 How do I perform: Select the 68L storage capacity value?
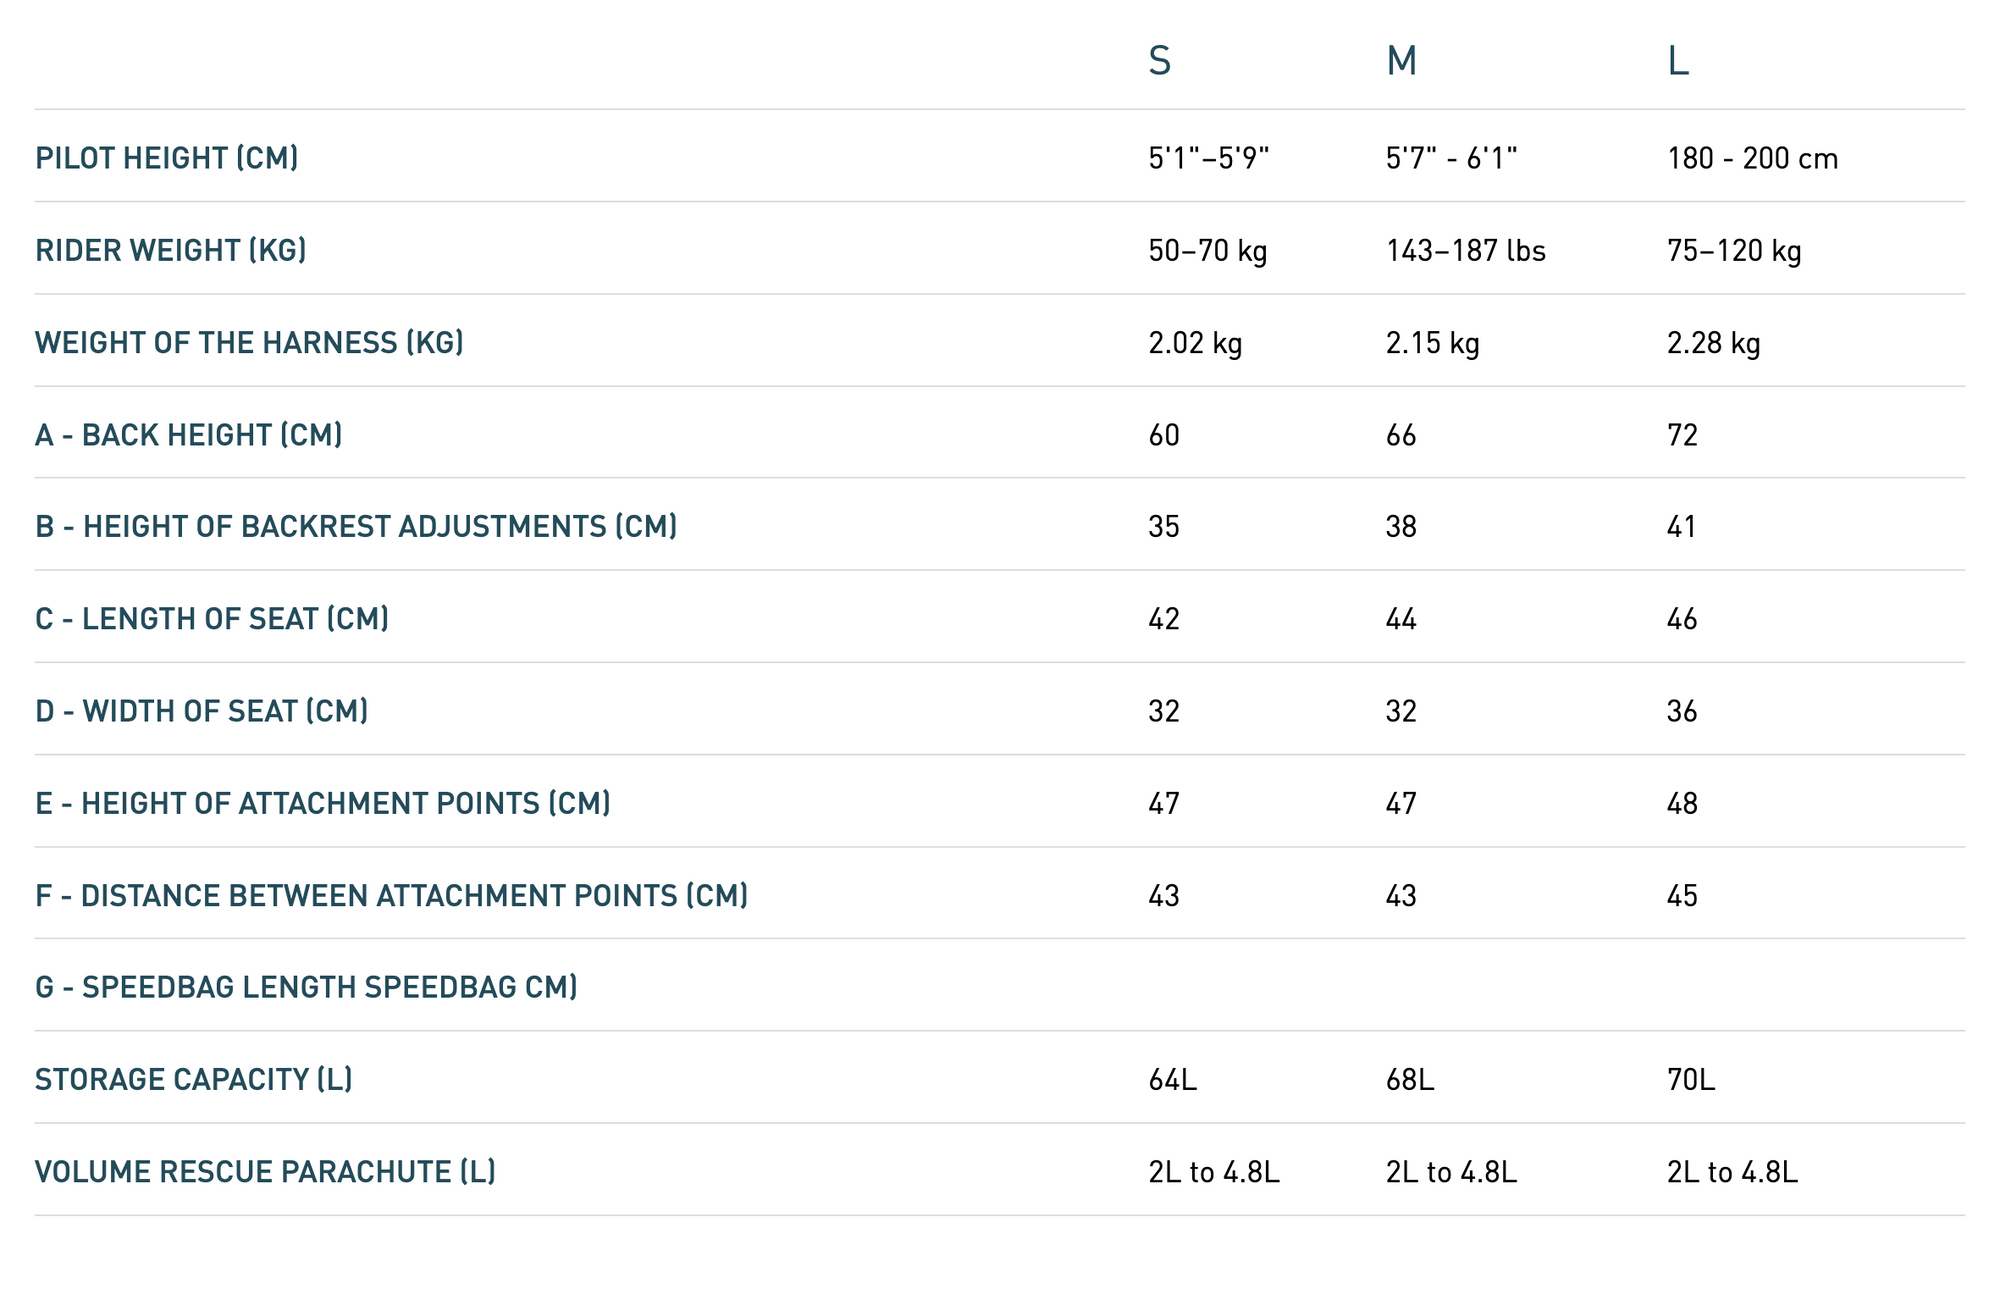coord(1410,1079)
